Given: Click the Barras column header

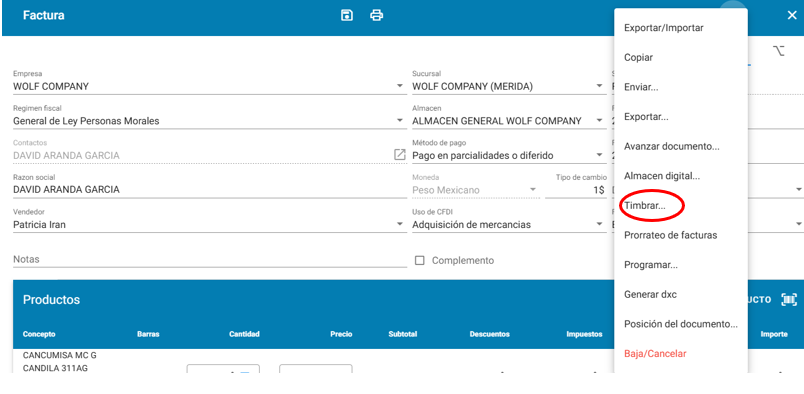Looking at the screenshot, I should tap(148, 334).
